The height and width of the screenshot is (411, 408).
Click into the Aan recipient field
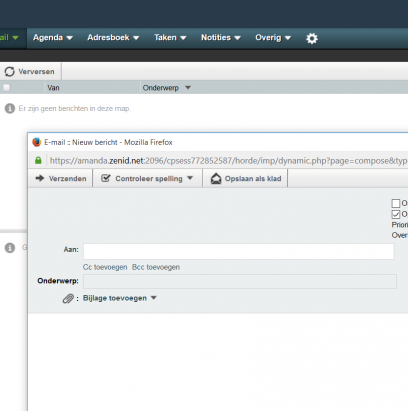[x=239, y=251]
